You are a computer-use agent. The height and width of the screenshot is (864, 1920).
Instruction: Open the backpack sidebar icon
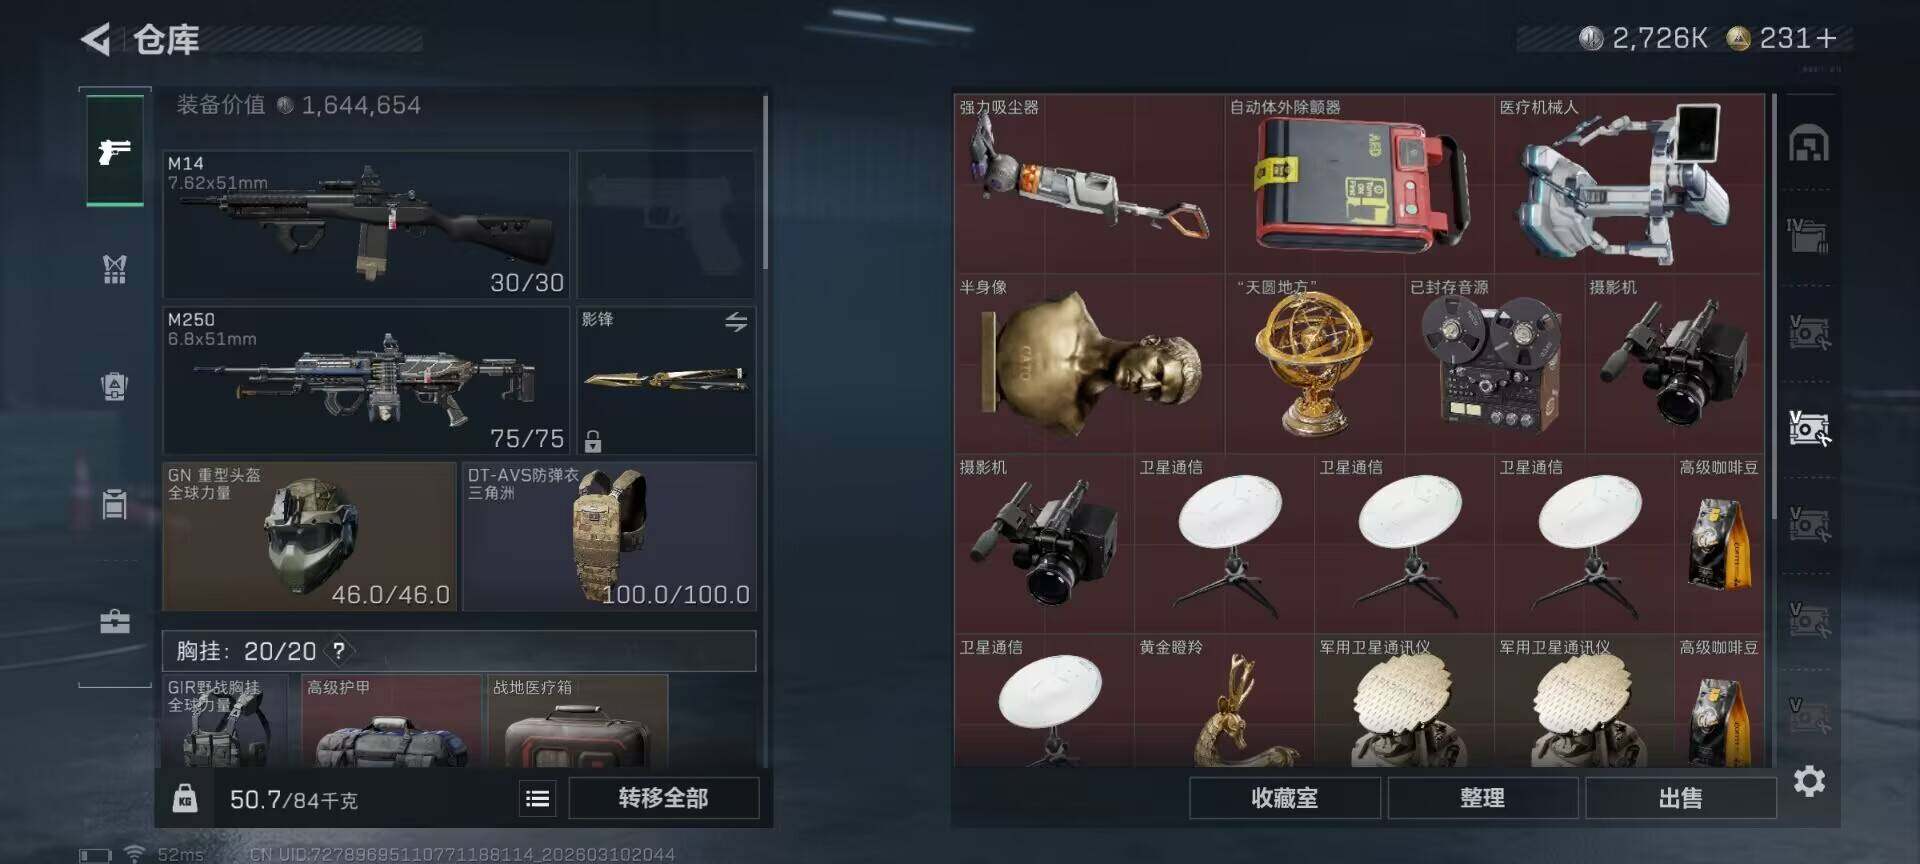click(x=115, y=386)
